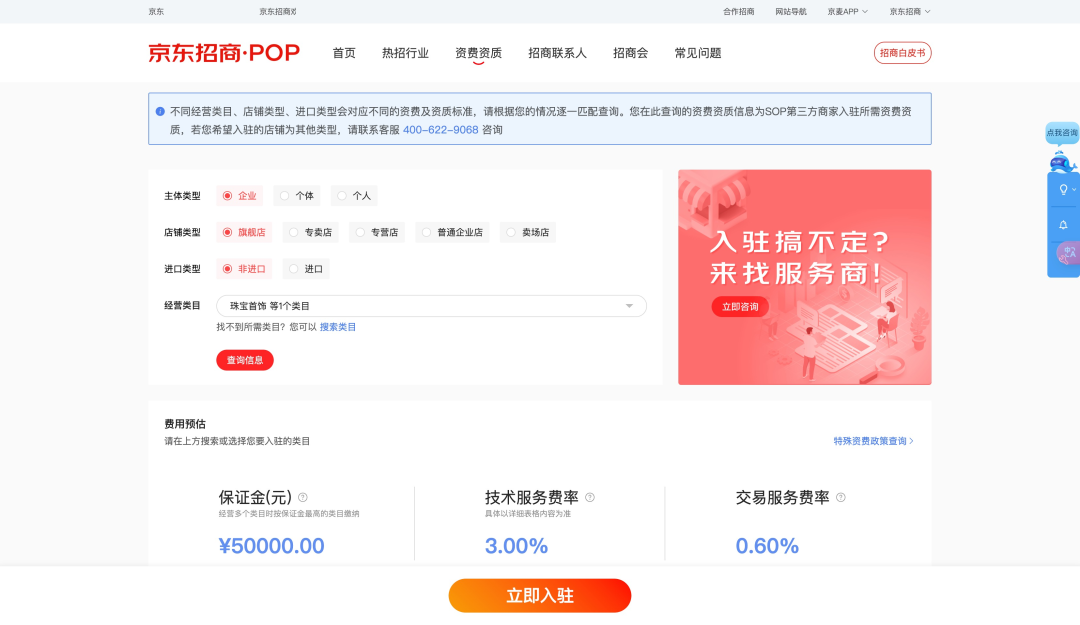This screenshot has height=625, width=1080.
Task: Open 招商联系人 nav item
Action: (x=557, y=53)
